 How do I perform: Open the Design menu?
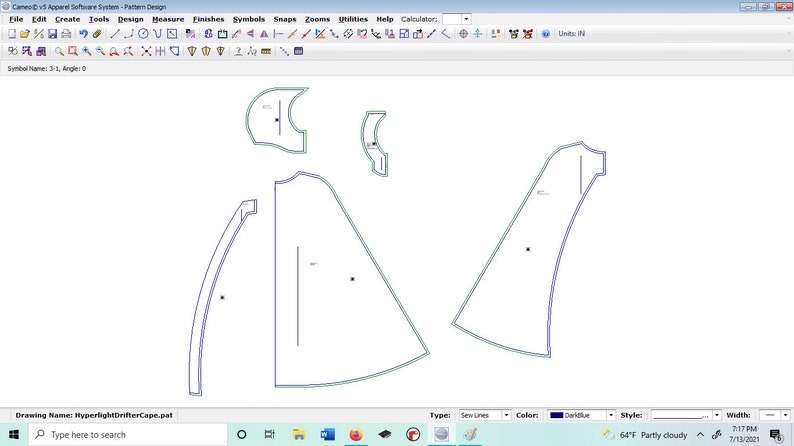pyautogui.click(x=131, y=19)
